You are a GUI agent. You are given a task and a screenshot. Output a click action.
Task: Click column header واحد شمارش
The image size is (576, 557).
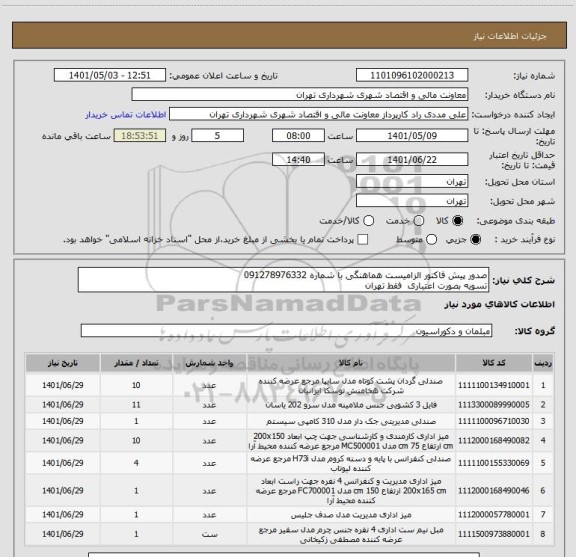coord(209,363)
